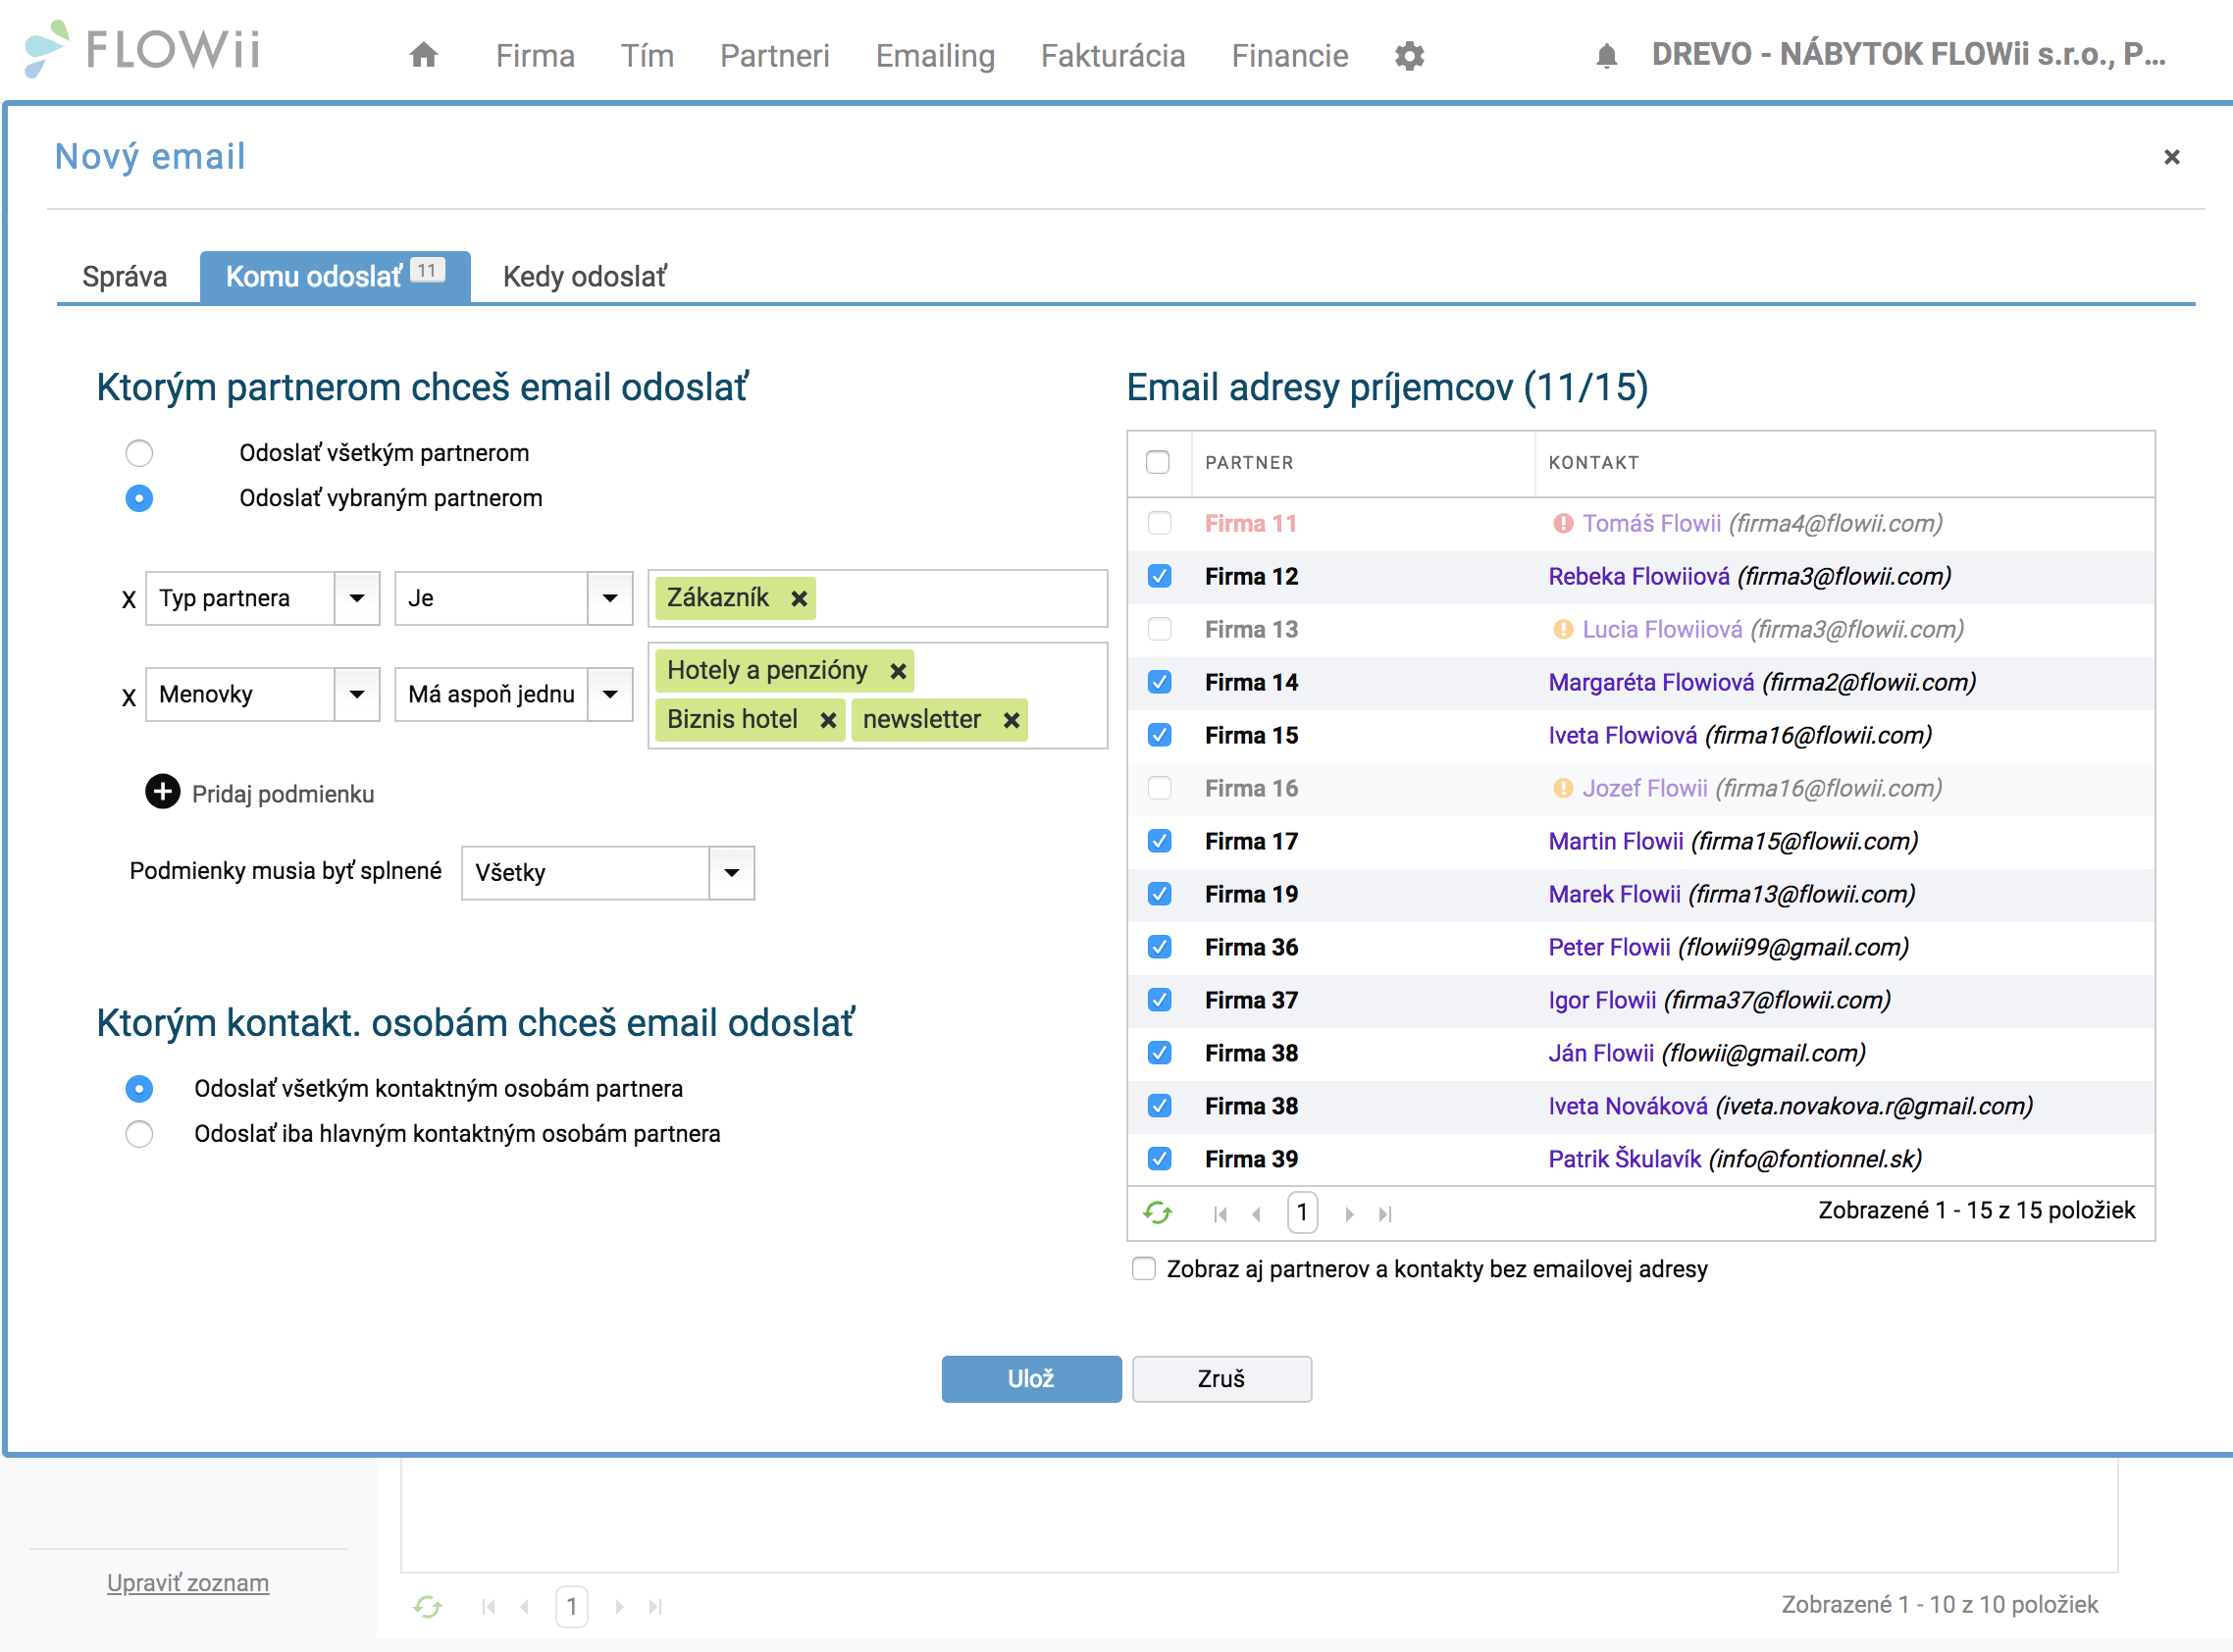
Task: Go to first page of recipients table
Action: click(1220, 1214)
